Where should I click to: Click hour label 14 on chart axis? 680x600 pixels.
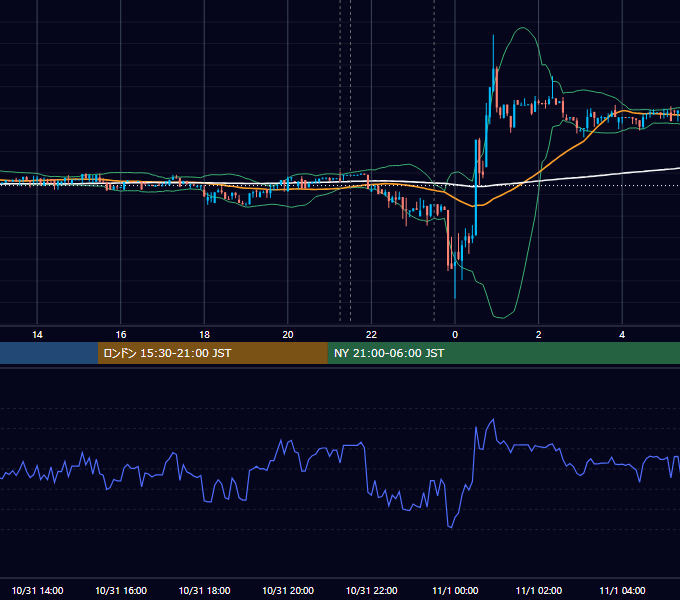click(37, 335)
